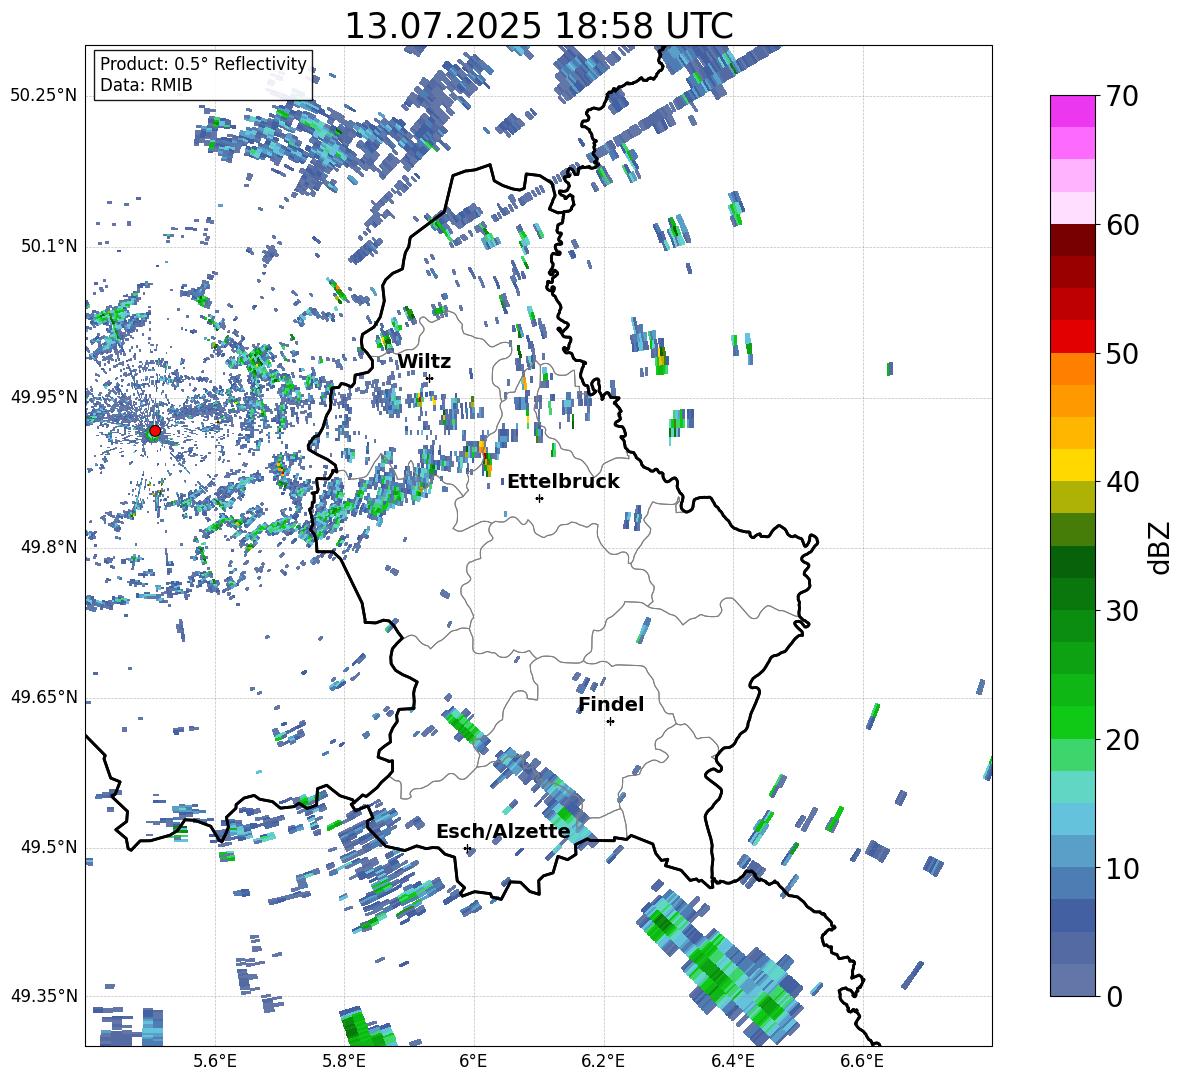Click the title '13.07.2025 18:58 UTC'

pos(538,26)
